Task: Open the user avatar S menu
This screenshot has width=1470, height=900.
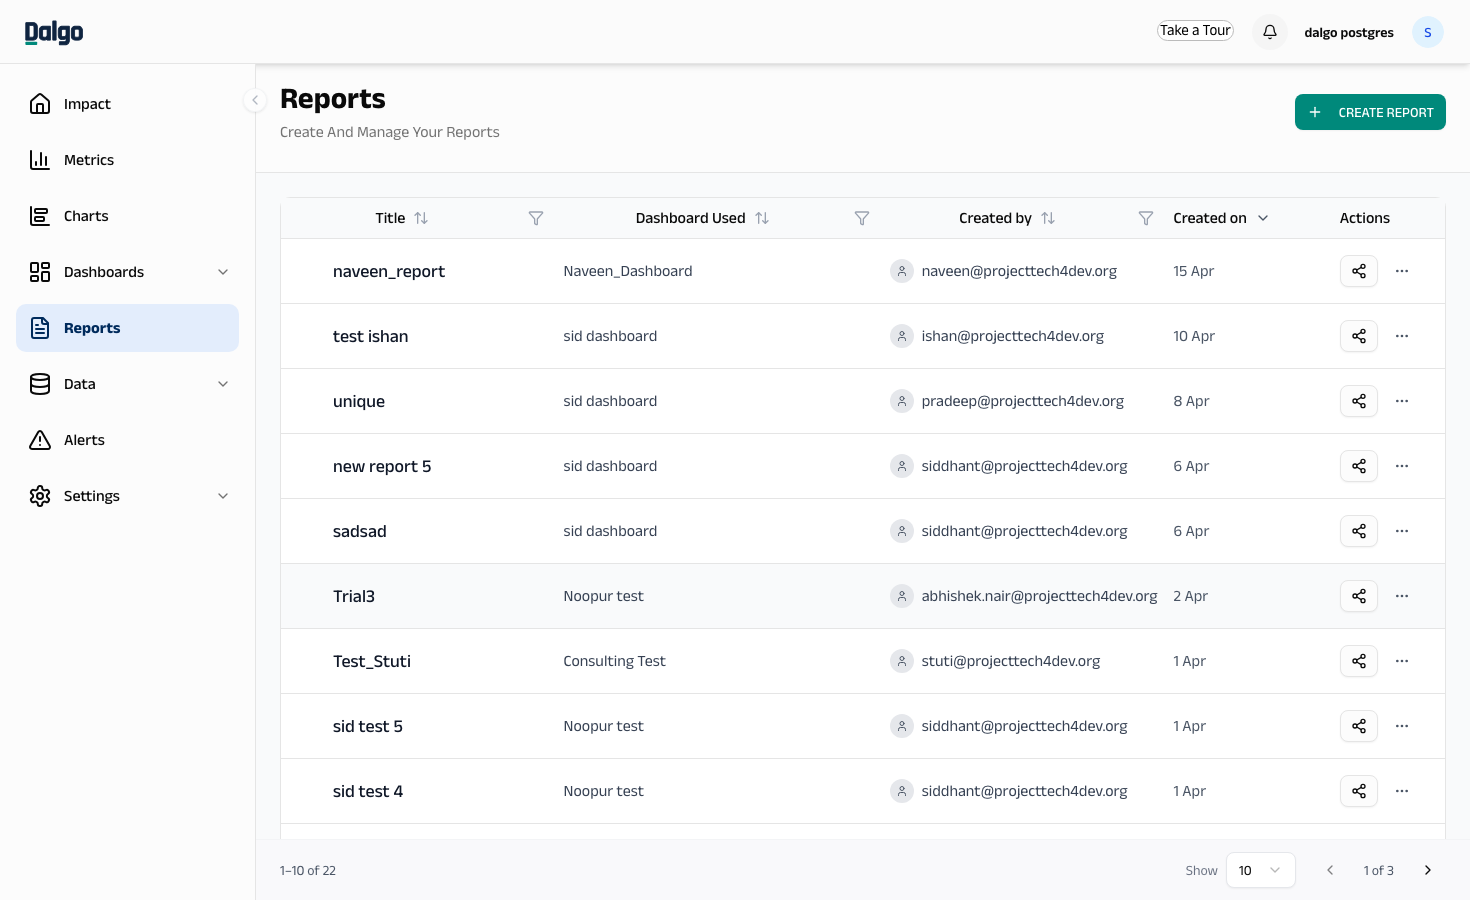Action: point(1428,32)
